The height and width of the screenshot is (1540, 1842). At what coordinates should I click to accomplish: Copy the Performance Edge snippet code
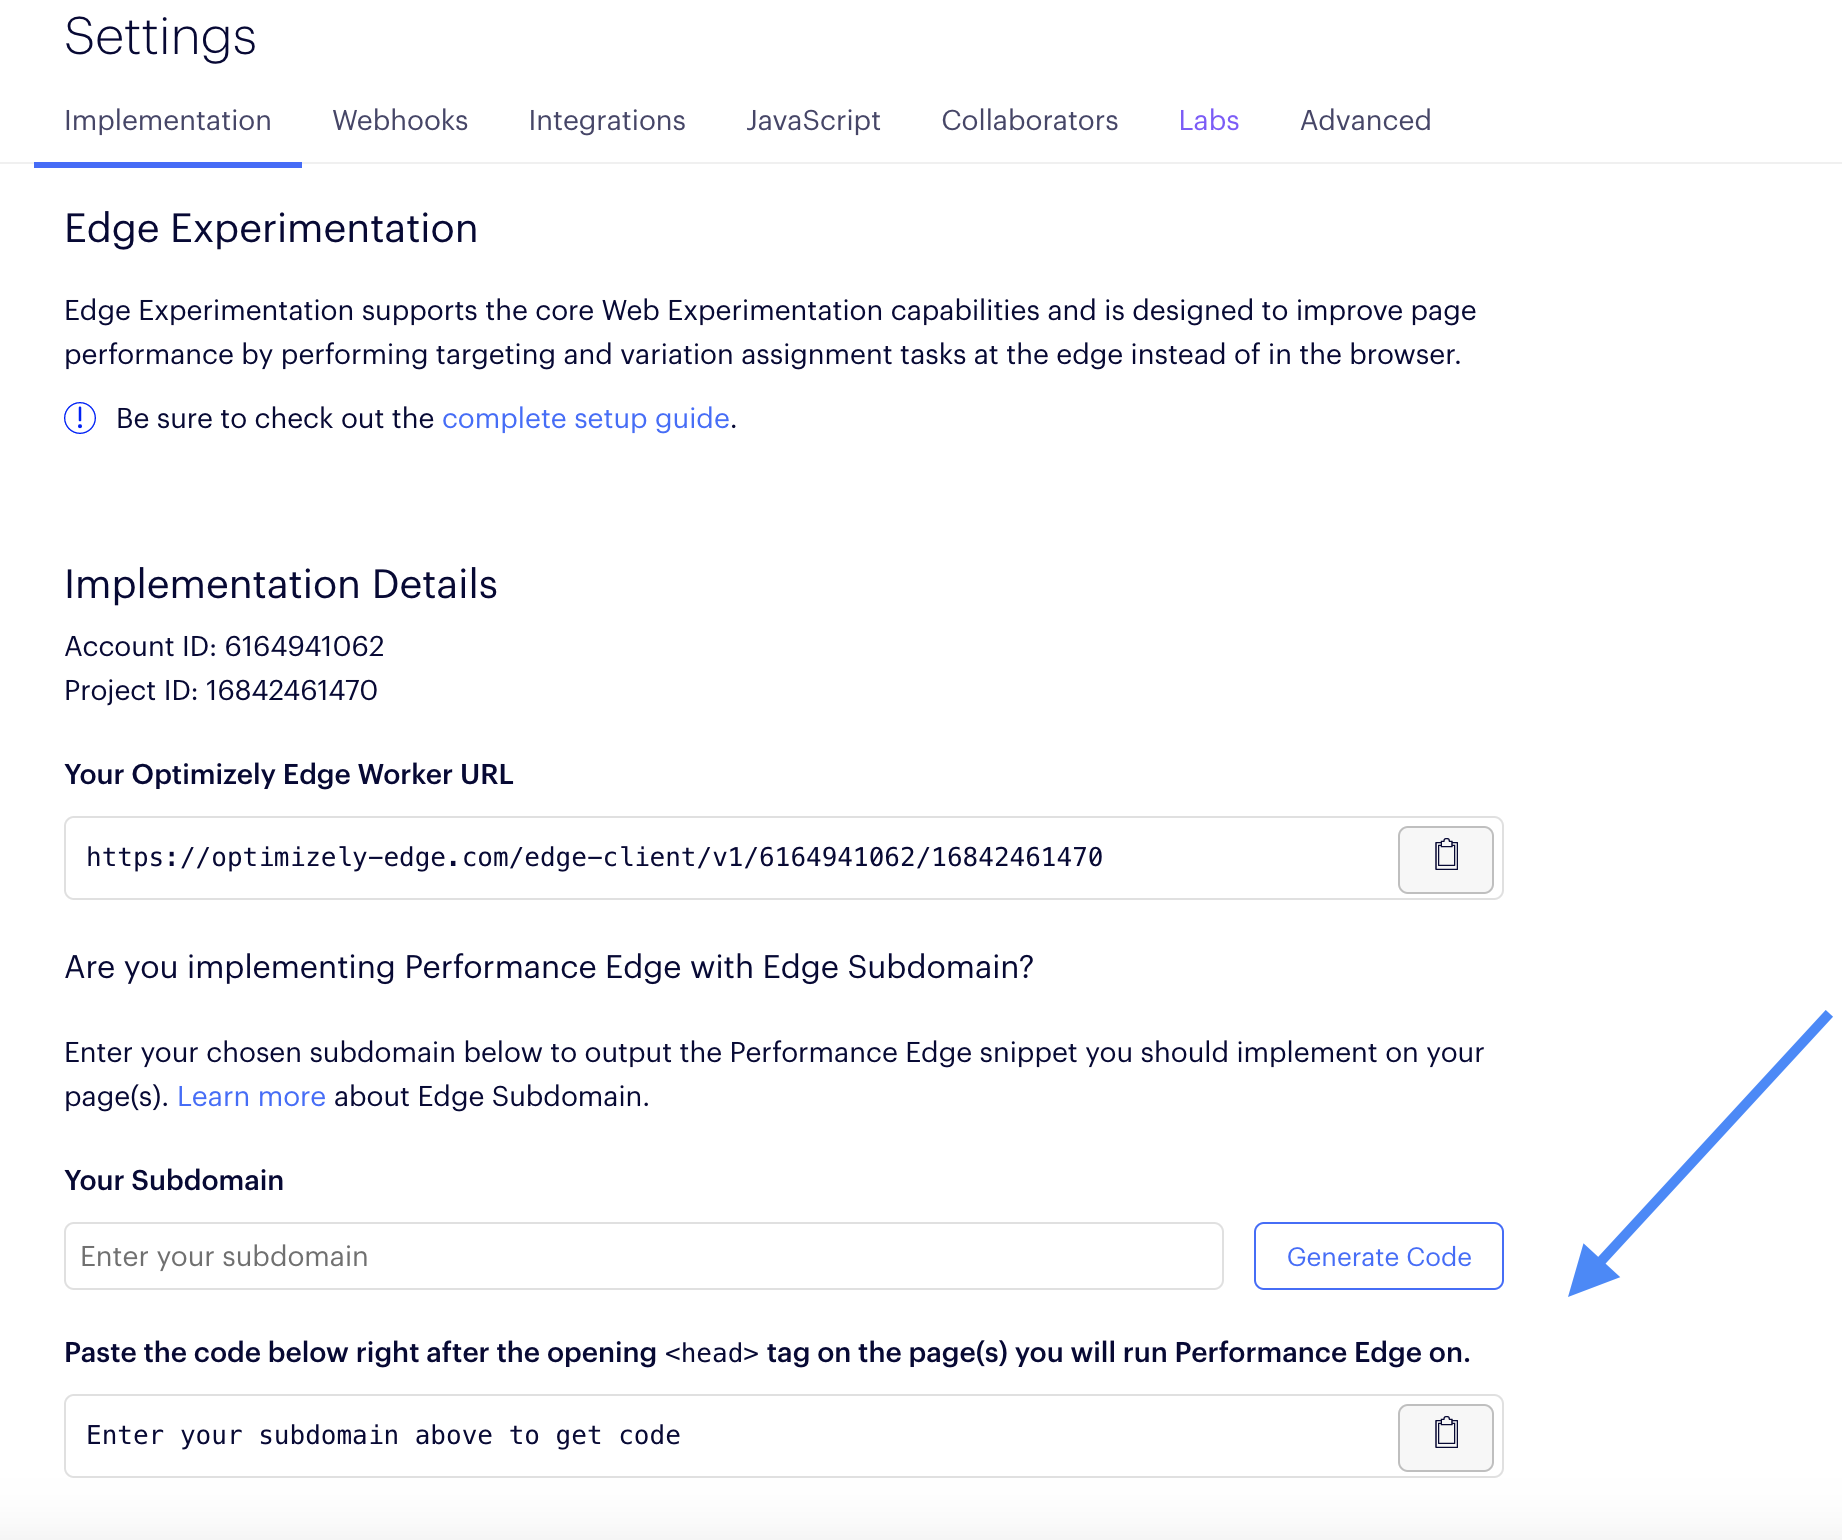[1445, 1437]
